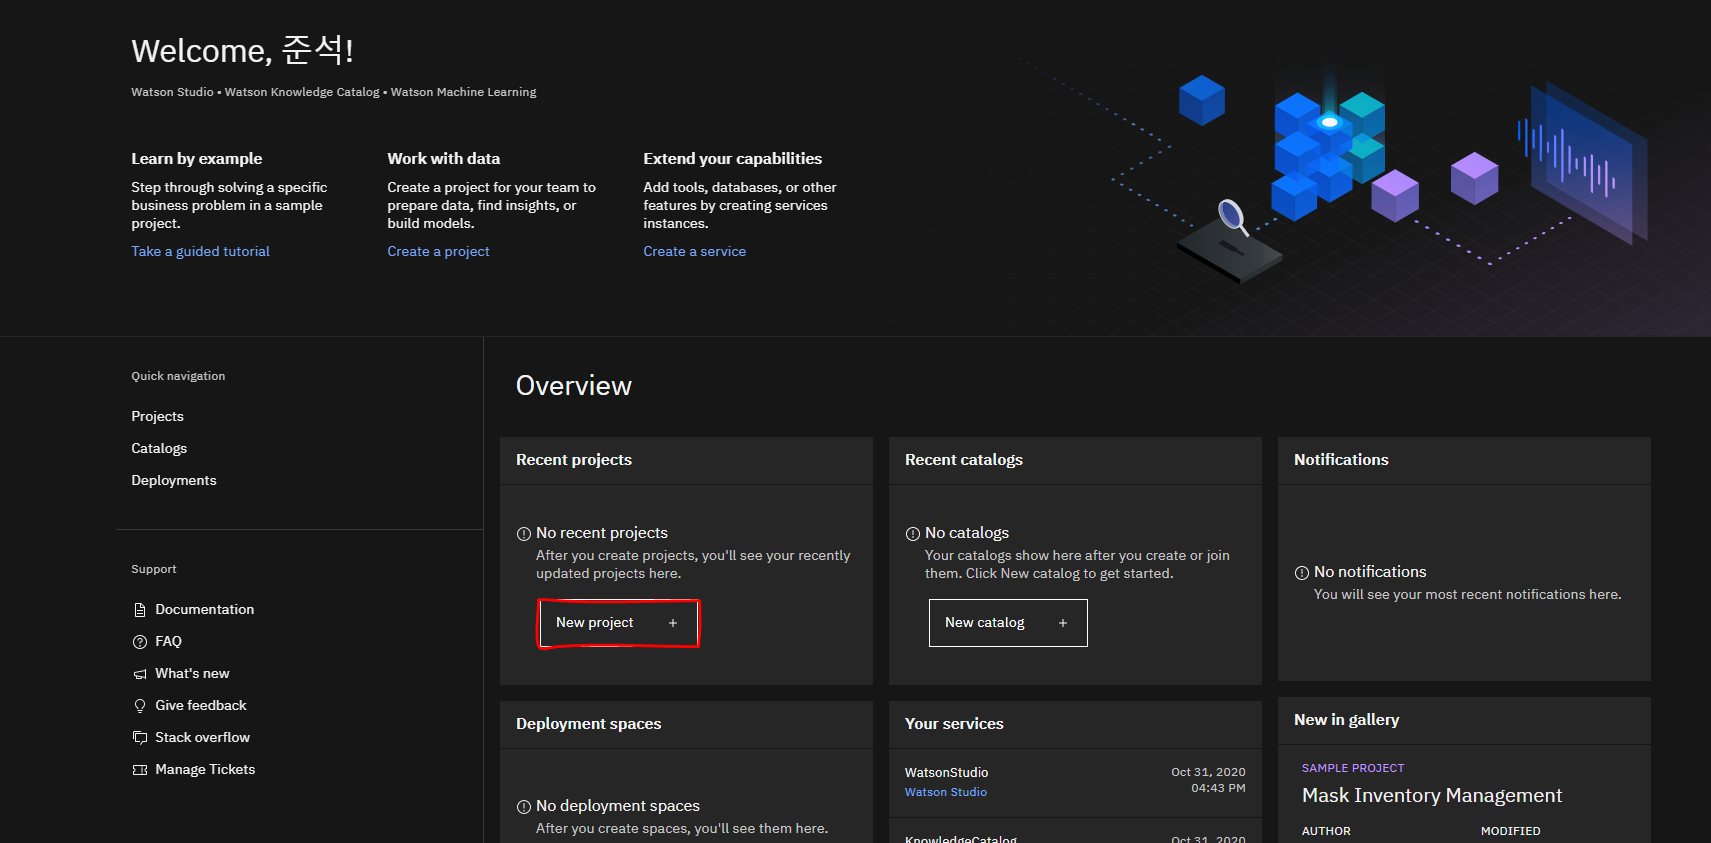The image size is (1711, 843).
Task: Create a New project
Action: coord(619,623)
